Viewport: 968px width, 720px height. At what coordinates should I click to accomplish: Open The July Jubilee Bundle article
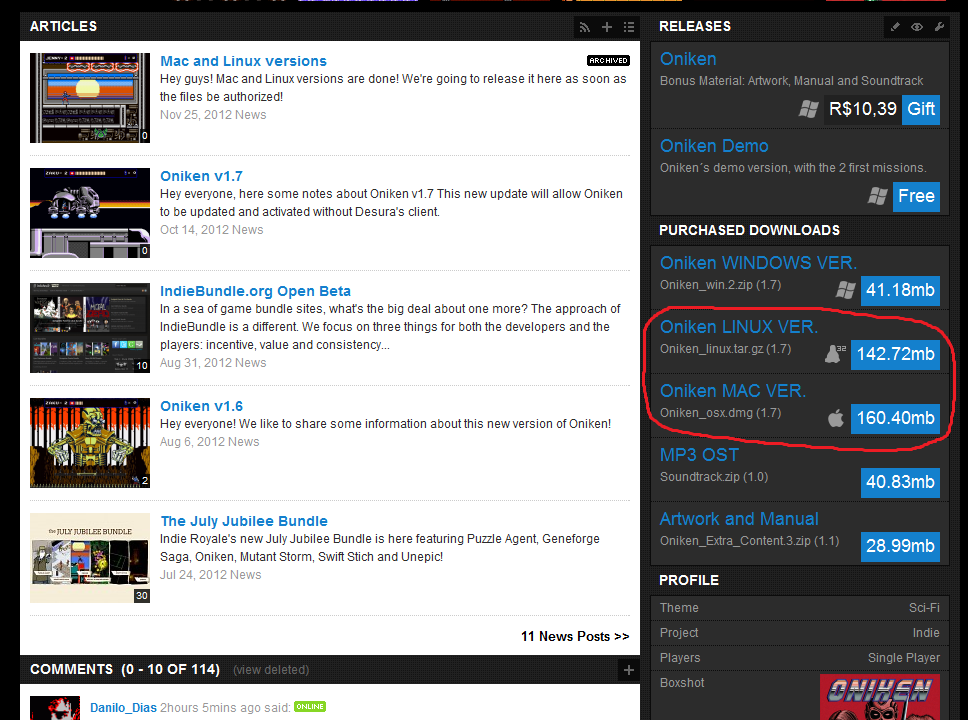tap(244, 521)
